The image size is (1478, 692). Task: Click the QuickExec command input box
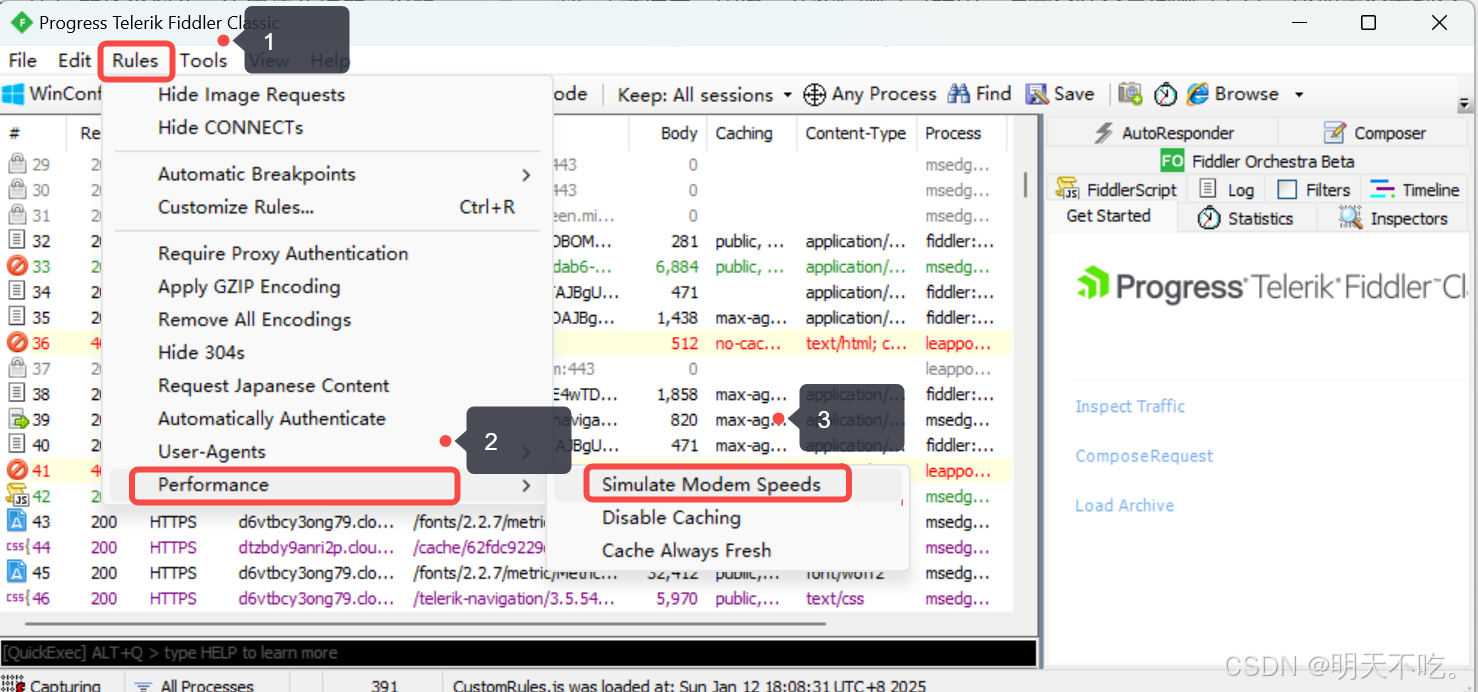(518, 653)
